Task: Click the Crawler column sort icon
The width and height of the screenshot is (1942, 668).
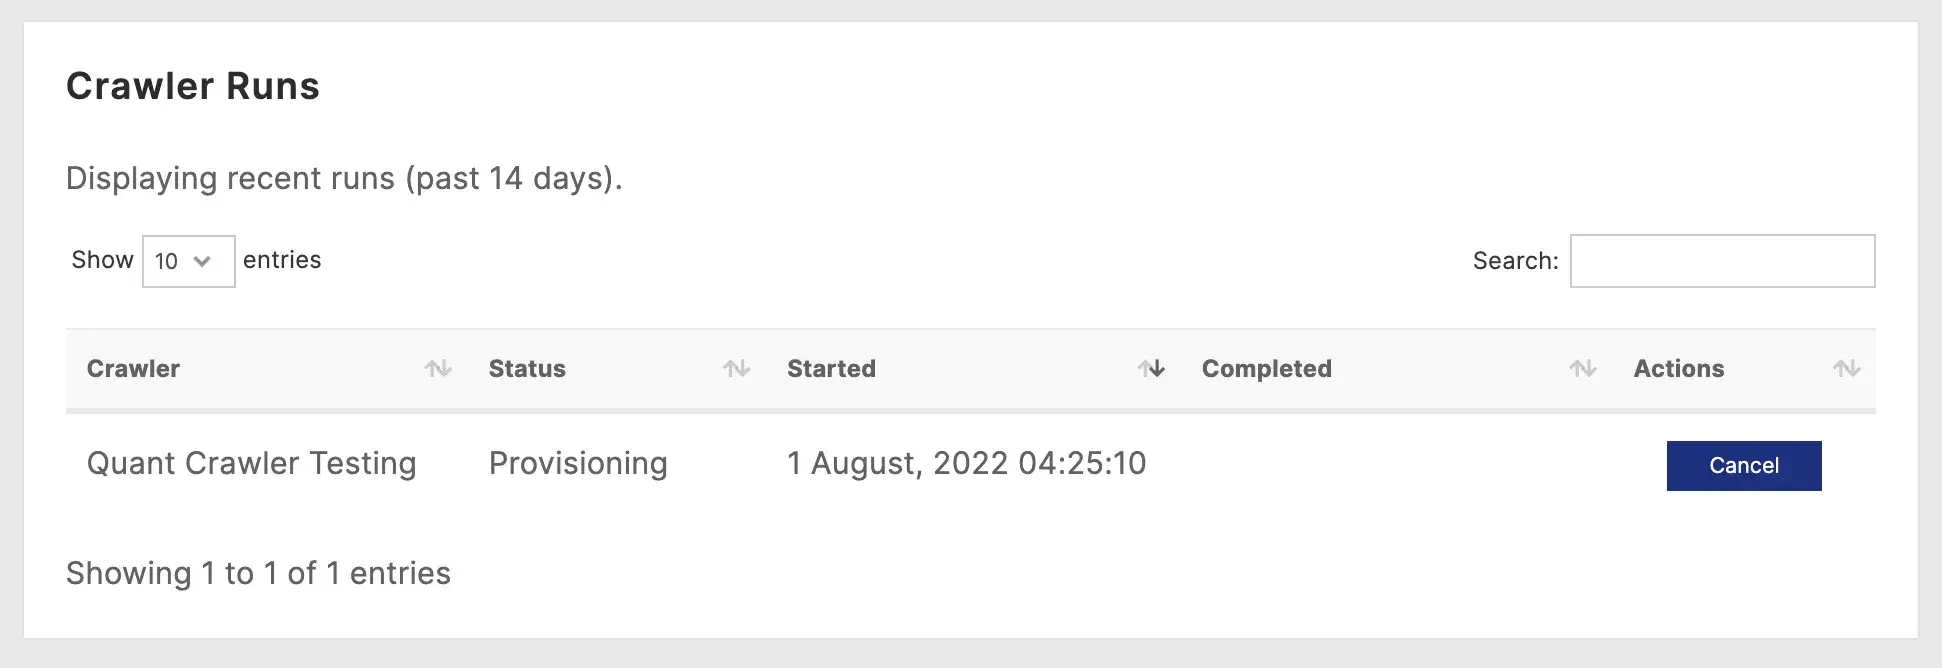Action: 438,369
